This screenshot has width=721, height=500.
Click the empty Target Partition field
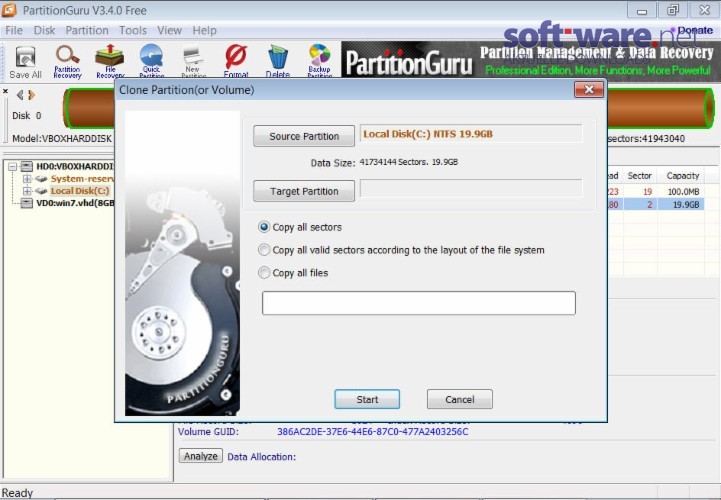click(x=471, y=188)
